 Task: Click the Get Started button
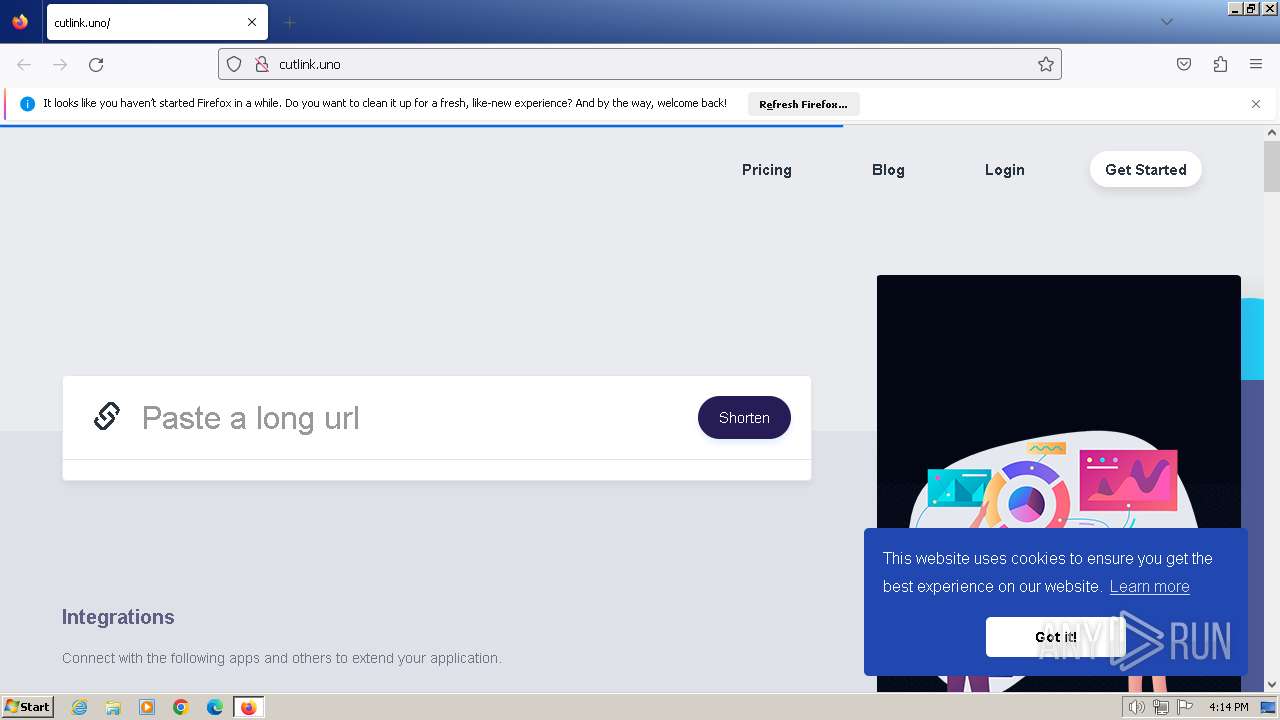1146,170
